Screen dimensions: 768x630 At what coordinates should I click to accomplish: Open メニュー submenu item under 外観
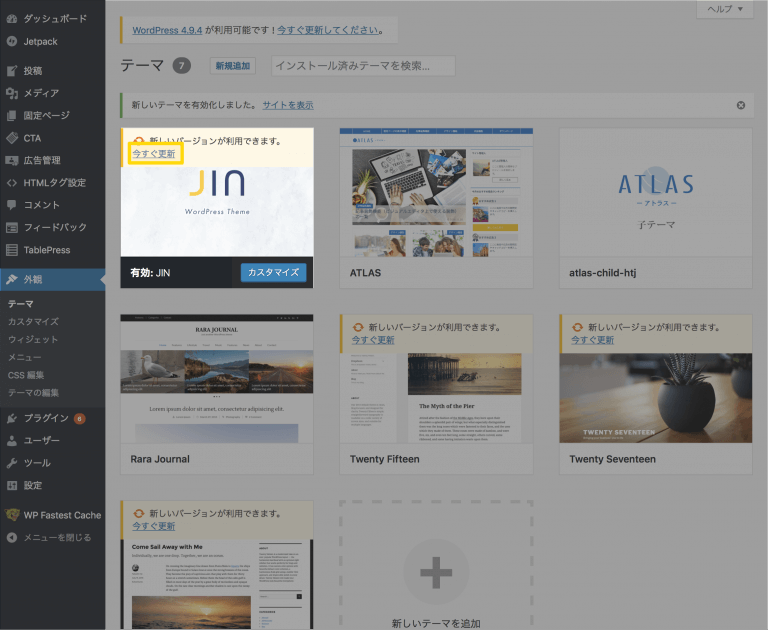[x=24, y=357]
